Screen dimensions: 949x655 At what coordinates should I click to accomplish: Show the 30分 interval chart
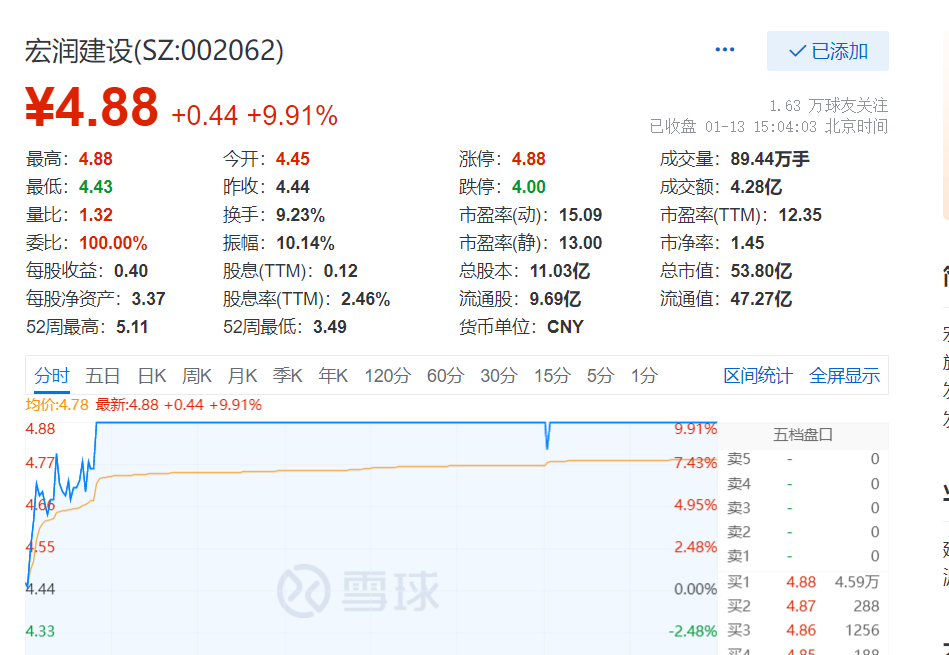click(x=499, y=376)
